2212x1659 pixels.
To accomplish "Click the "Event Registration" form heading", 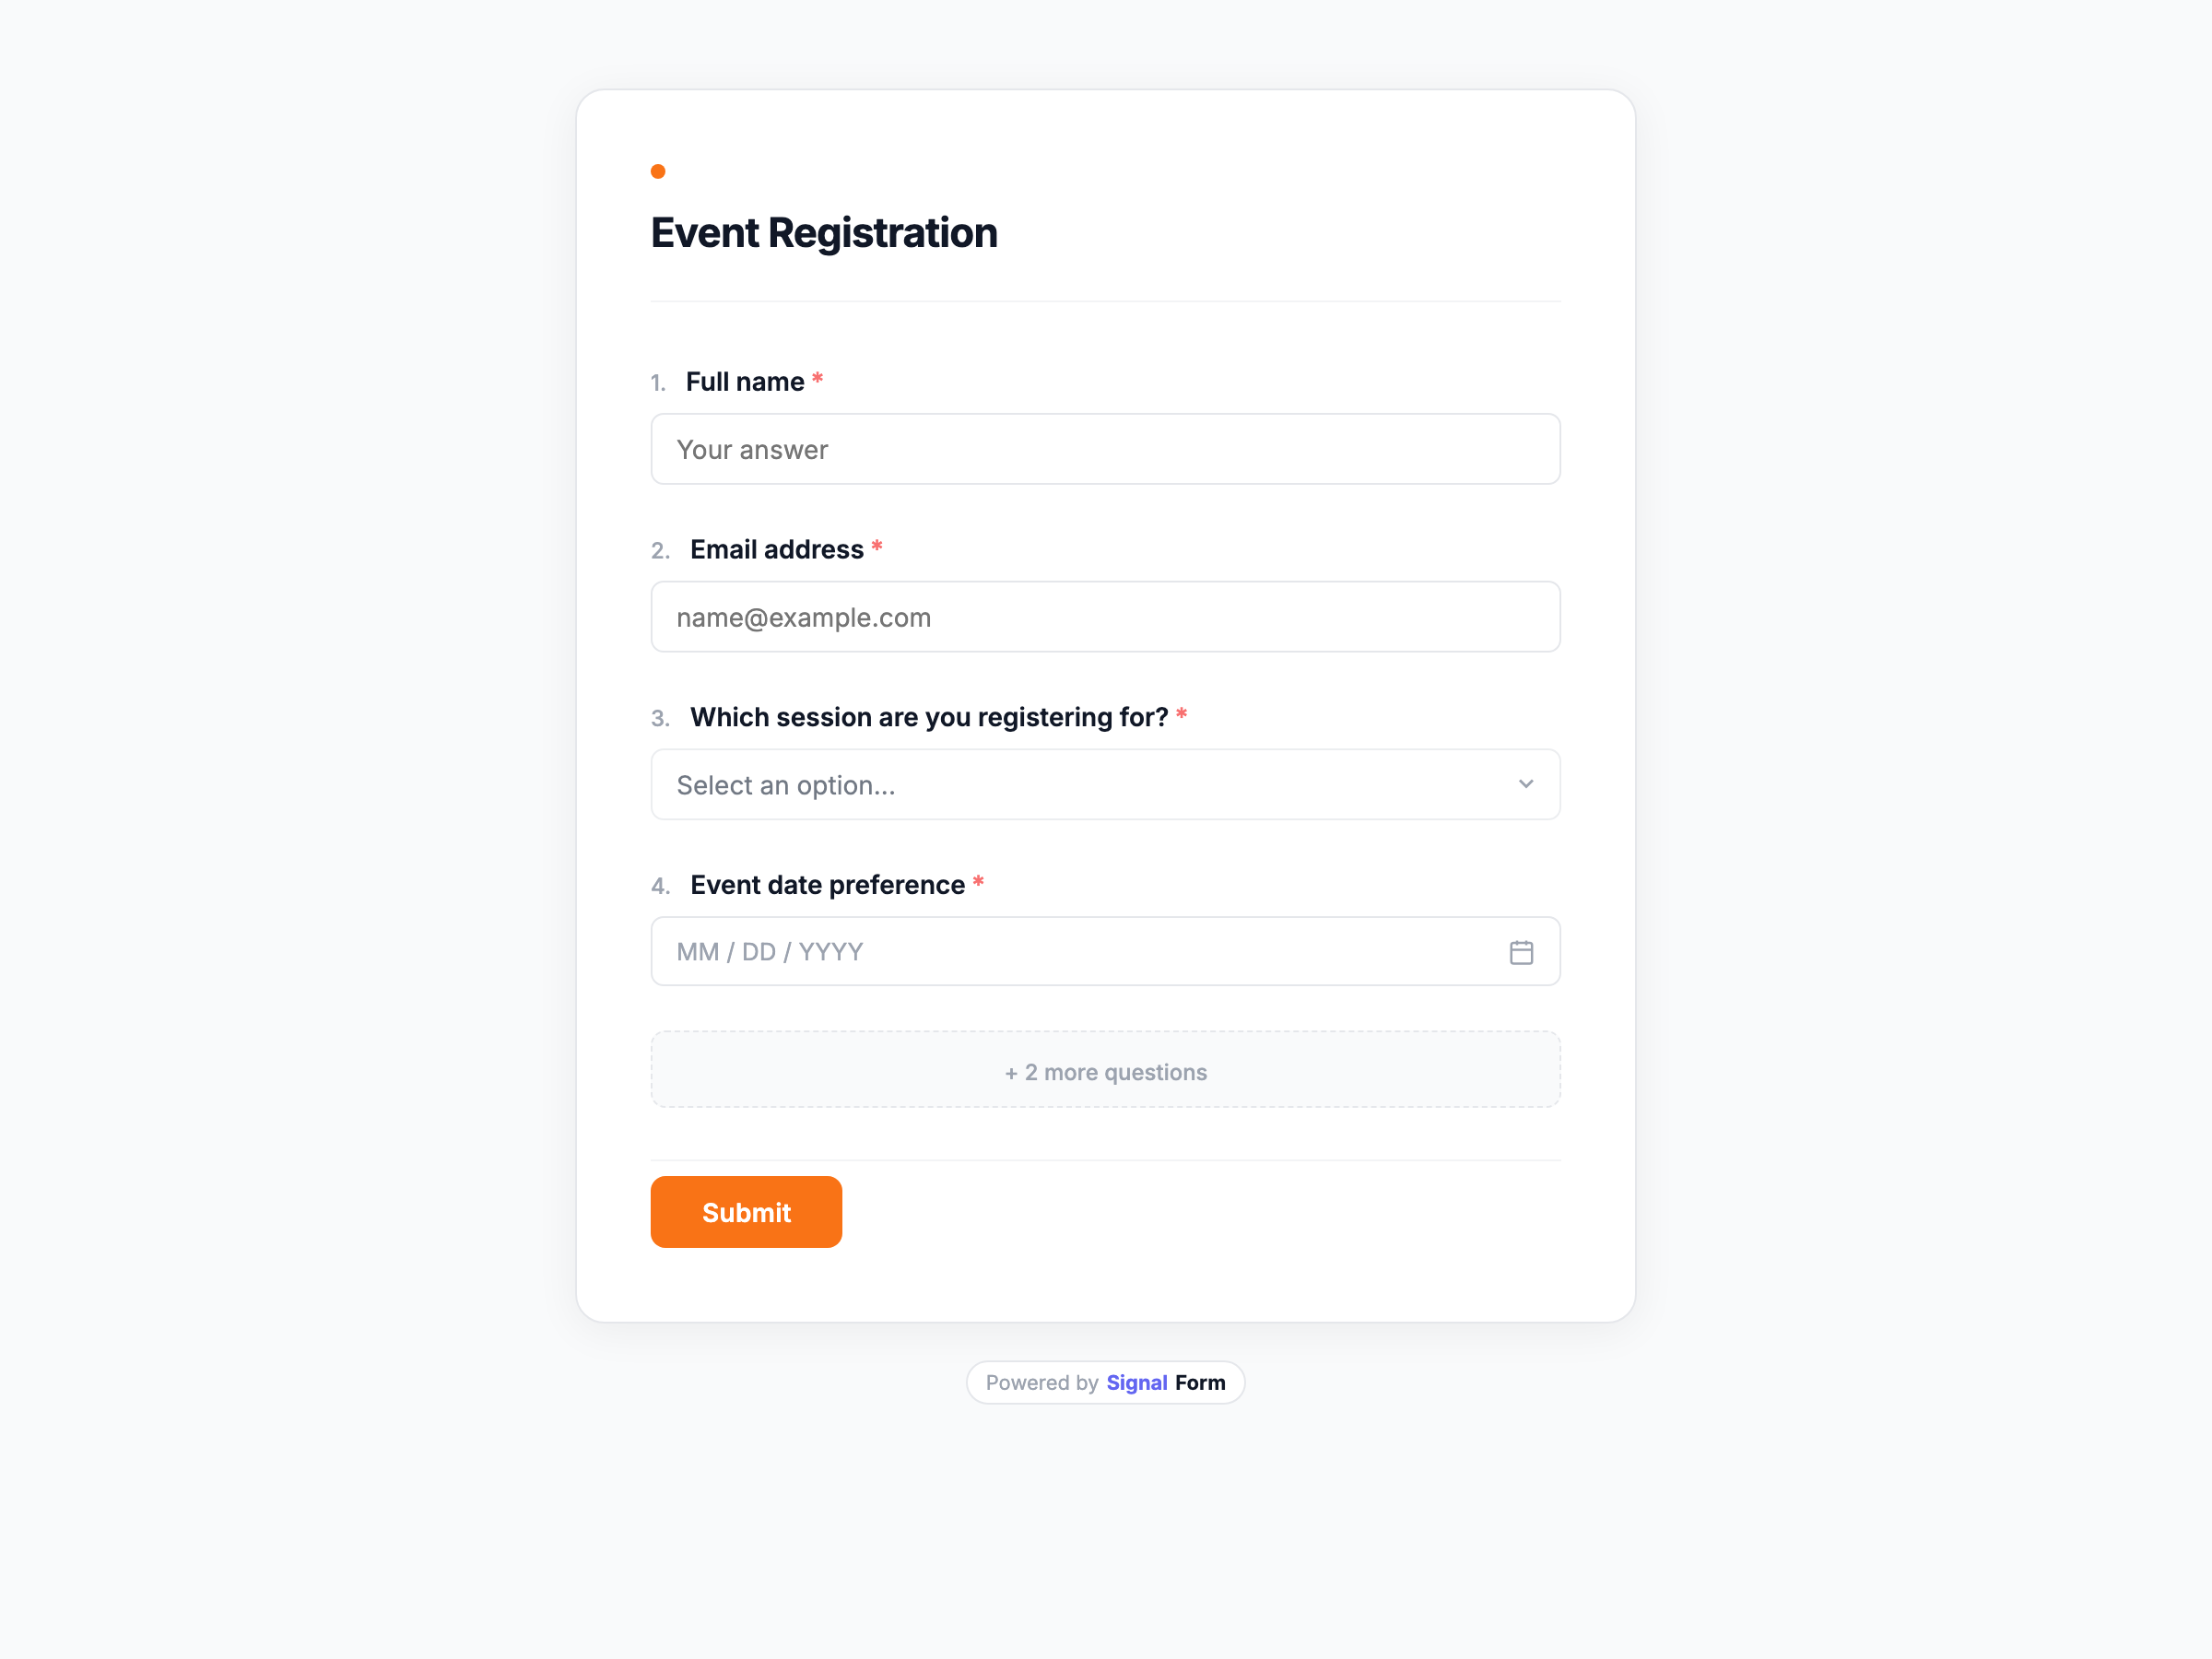I will point(824,233).
